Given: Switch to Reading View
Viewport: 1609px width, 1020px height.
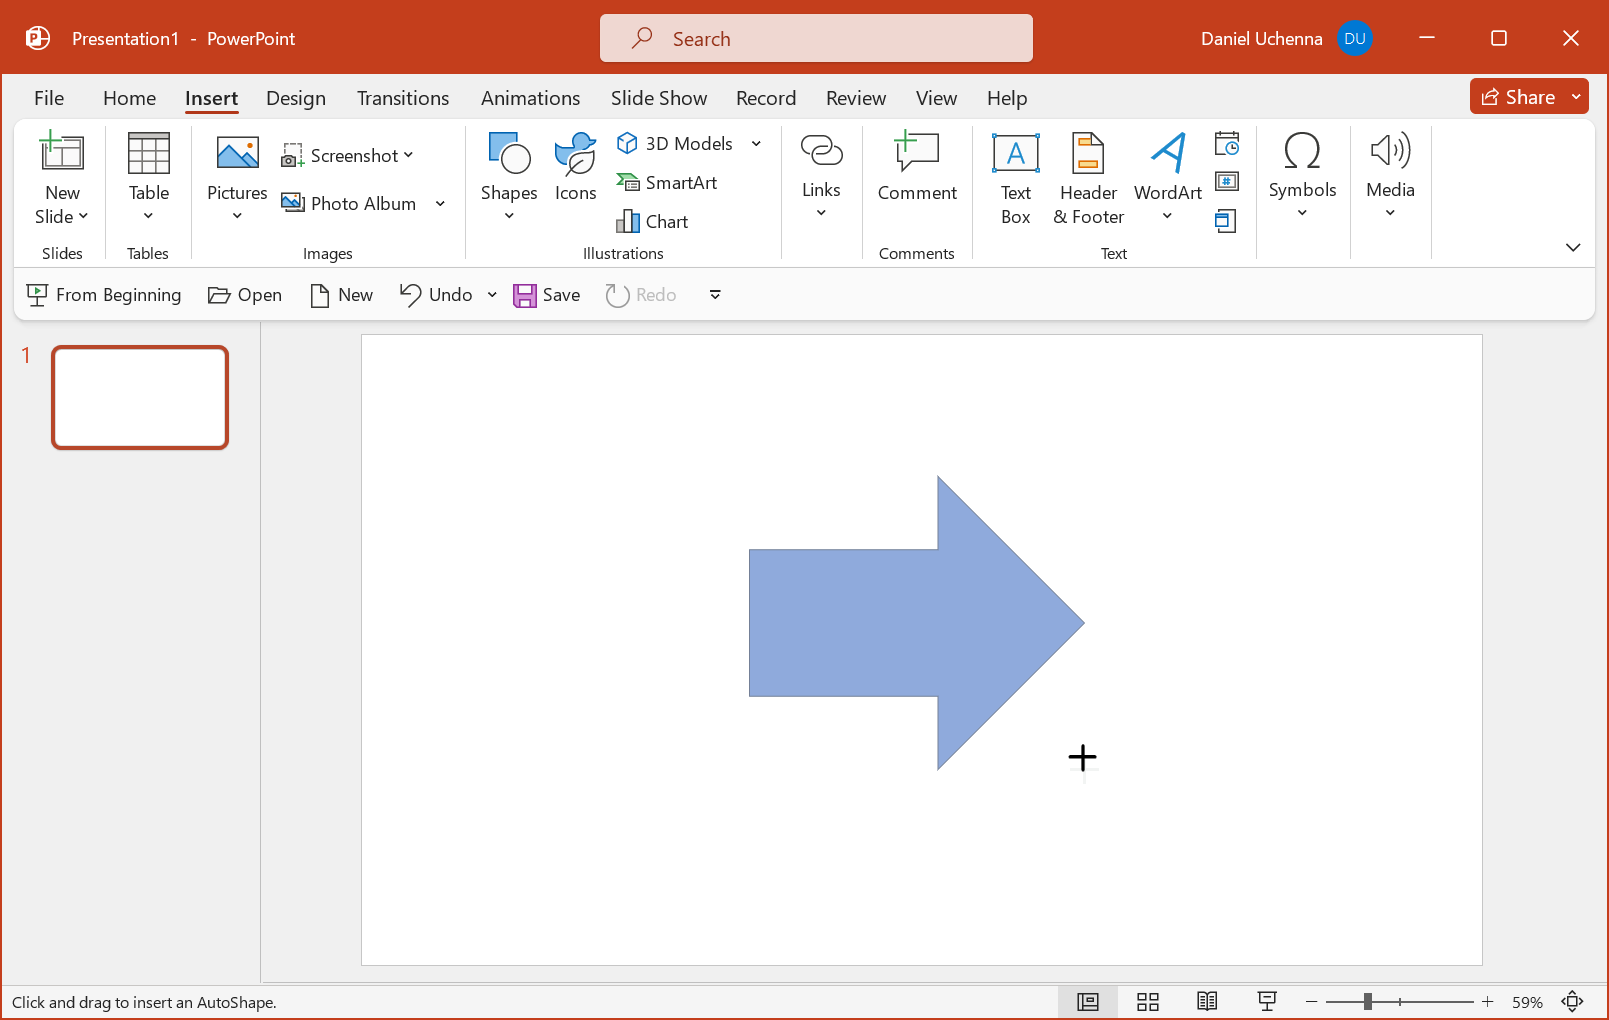Looking at the screenshot, I should [1207, 1002].
